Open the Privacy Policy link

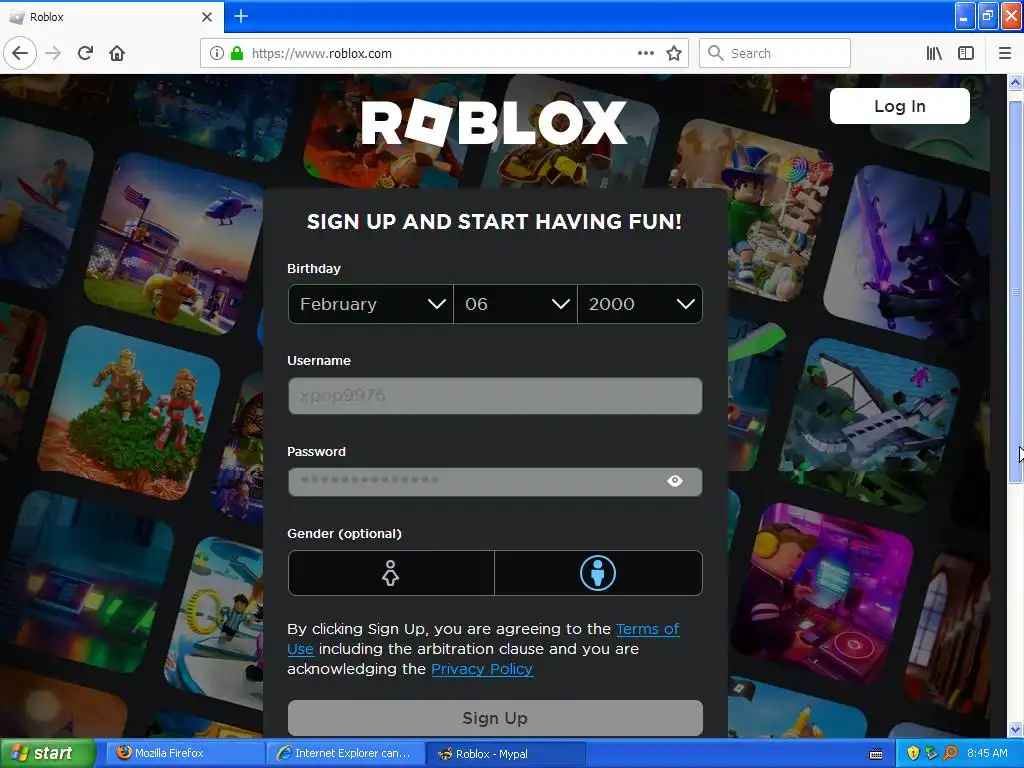coord(482,669)
